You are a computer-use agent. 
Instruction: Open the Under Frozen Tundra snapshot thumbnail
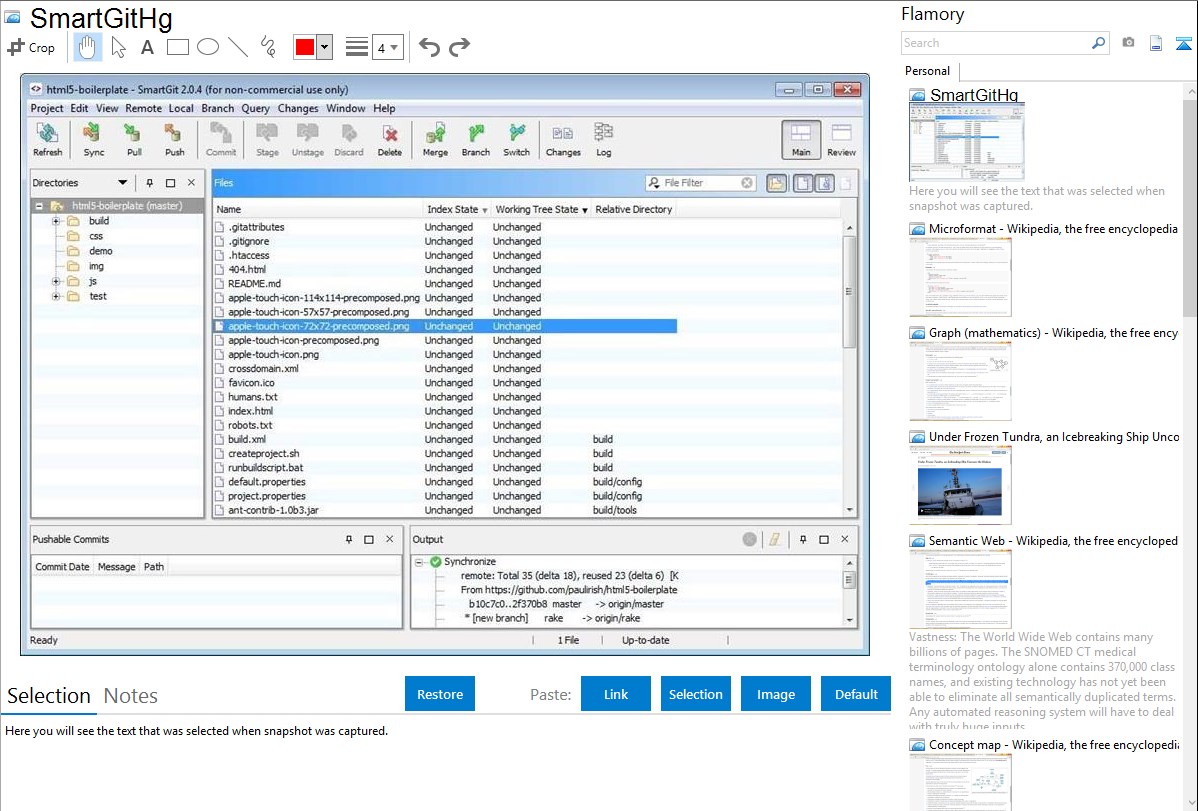pyautogui.click(x=960, y=485)
